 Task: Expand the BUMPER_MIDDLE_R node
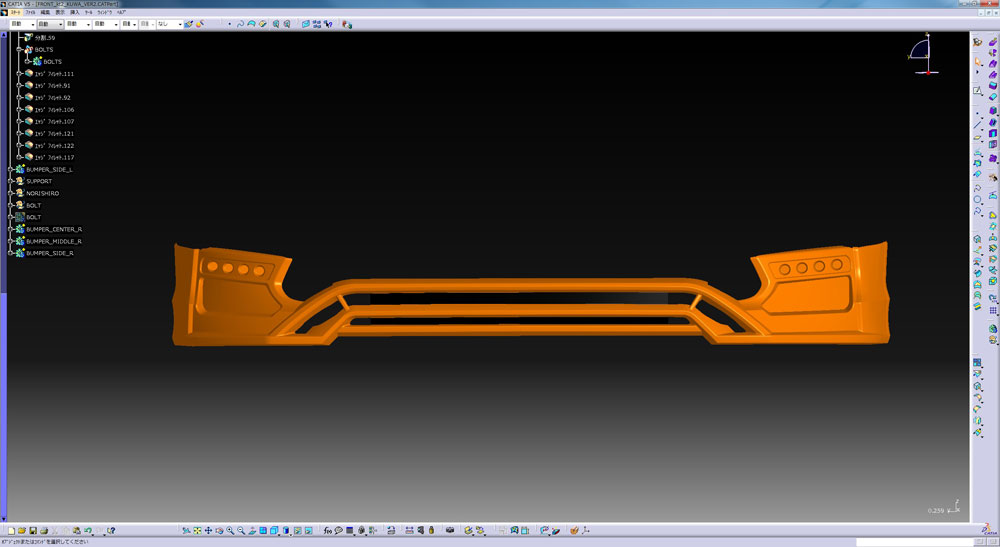(11, 241)
